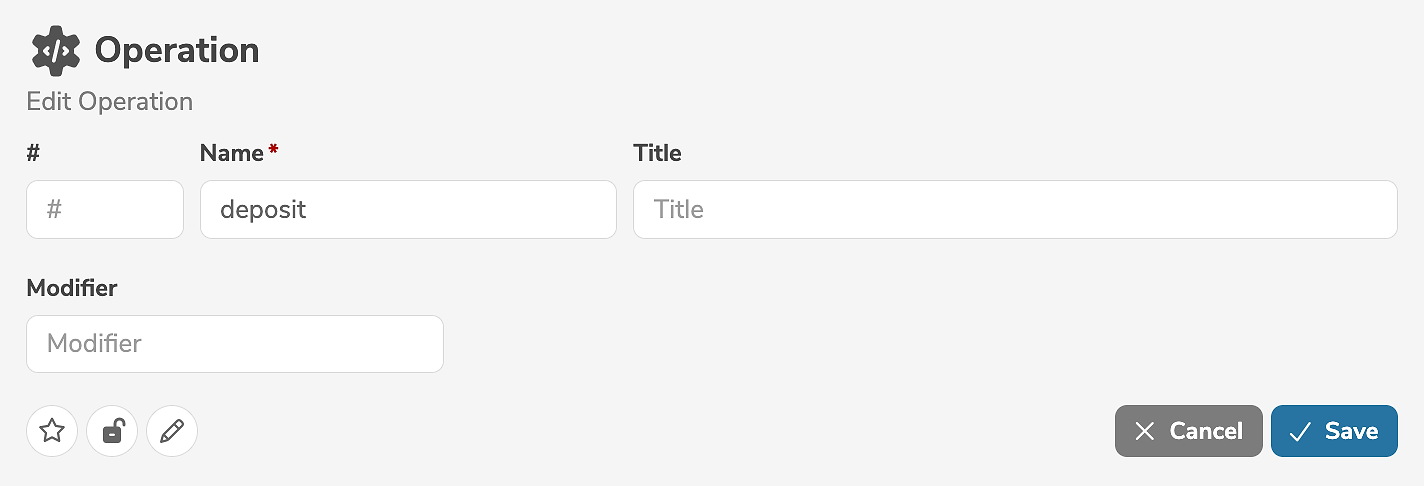Click the Operation heading text
Screen dimensions: 1424x486
pos(177,50)
